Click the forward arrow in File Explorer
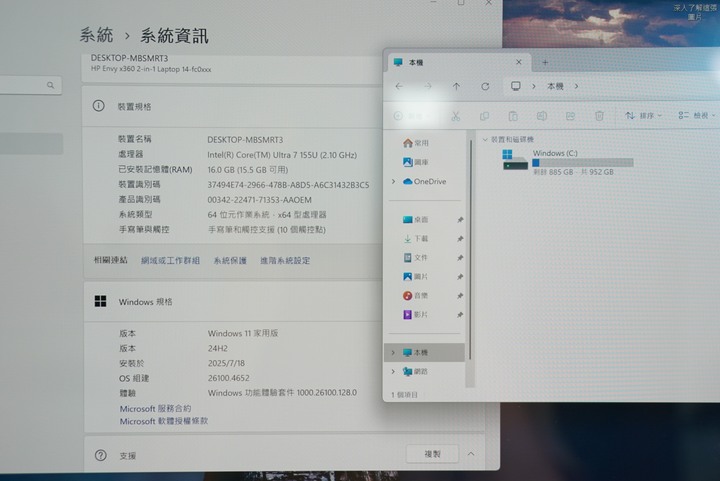The height and width of the screenshot is (481, 720). 428,86
